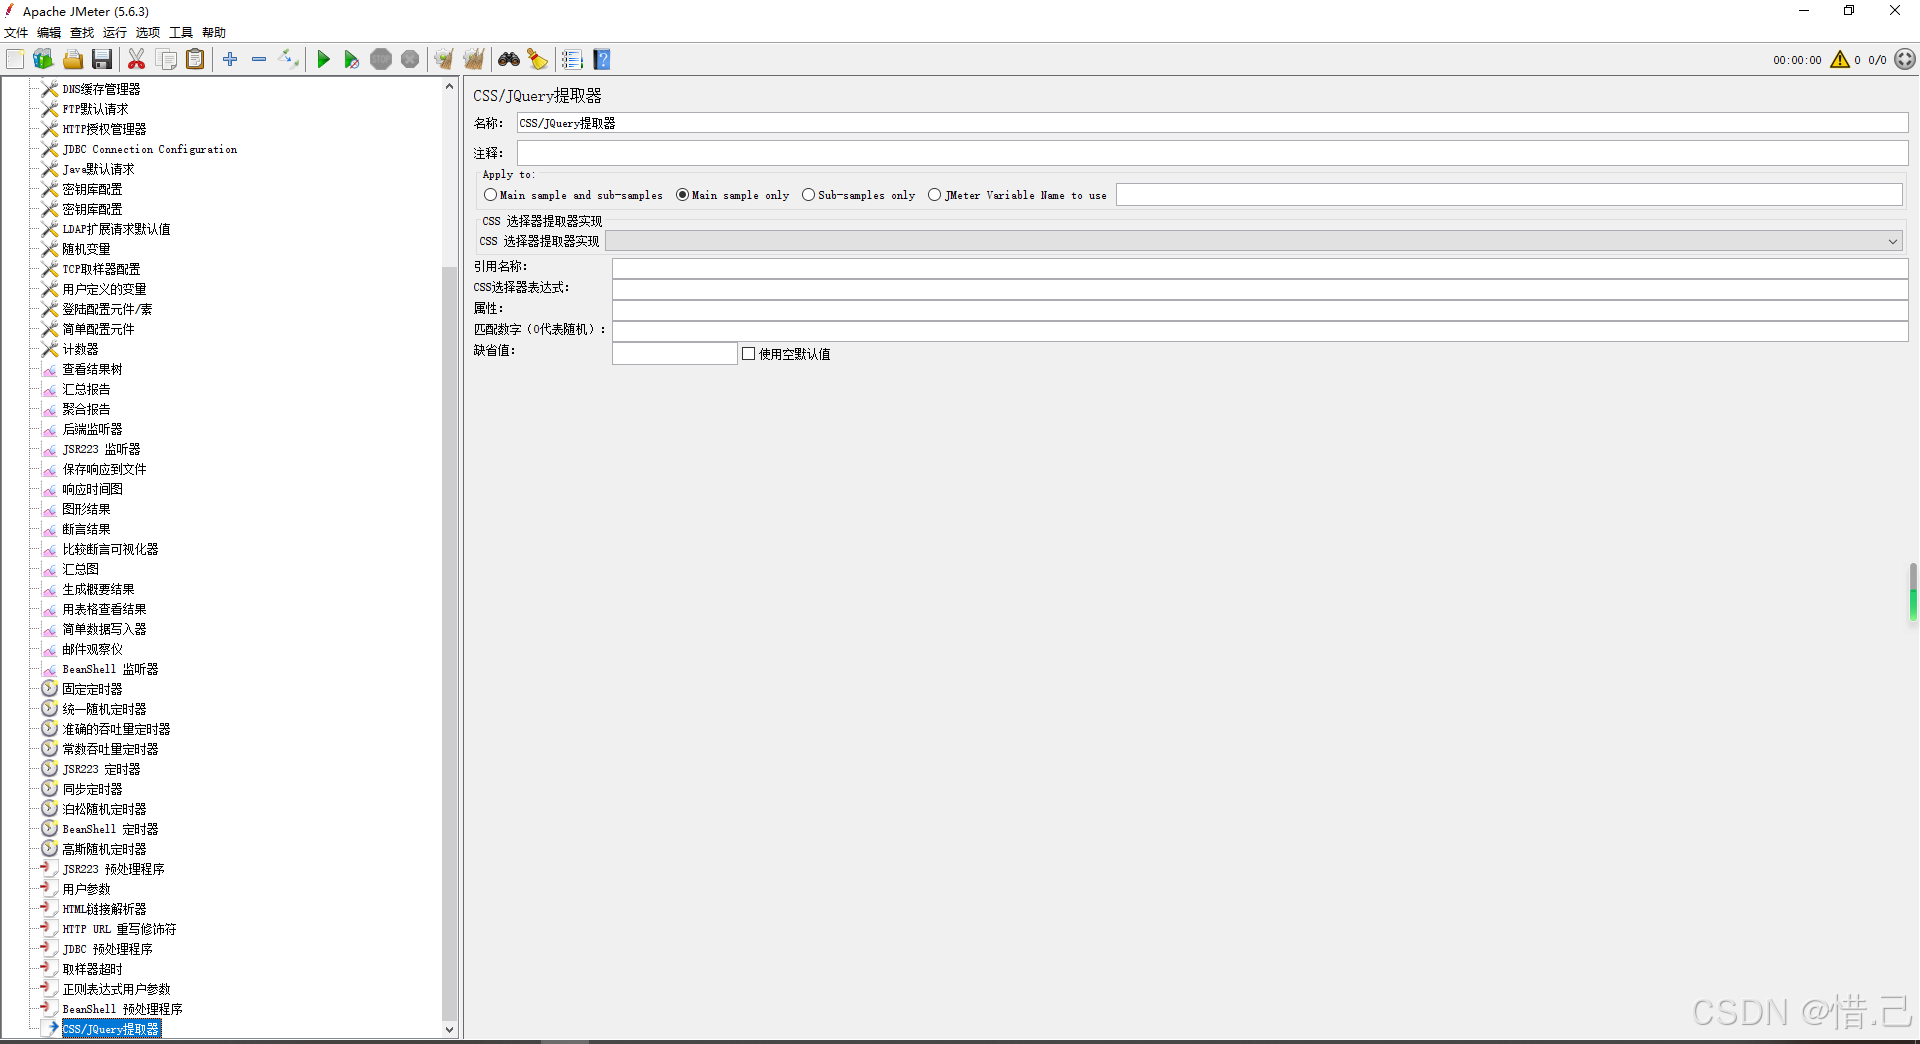
Task: Open the 文件 menu
Action: [x=16, y=33]
